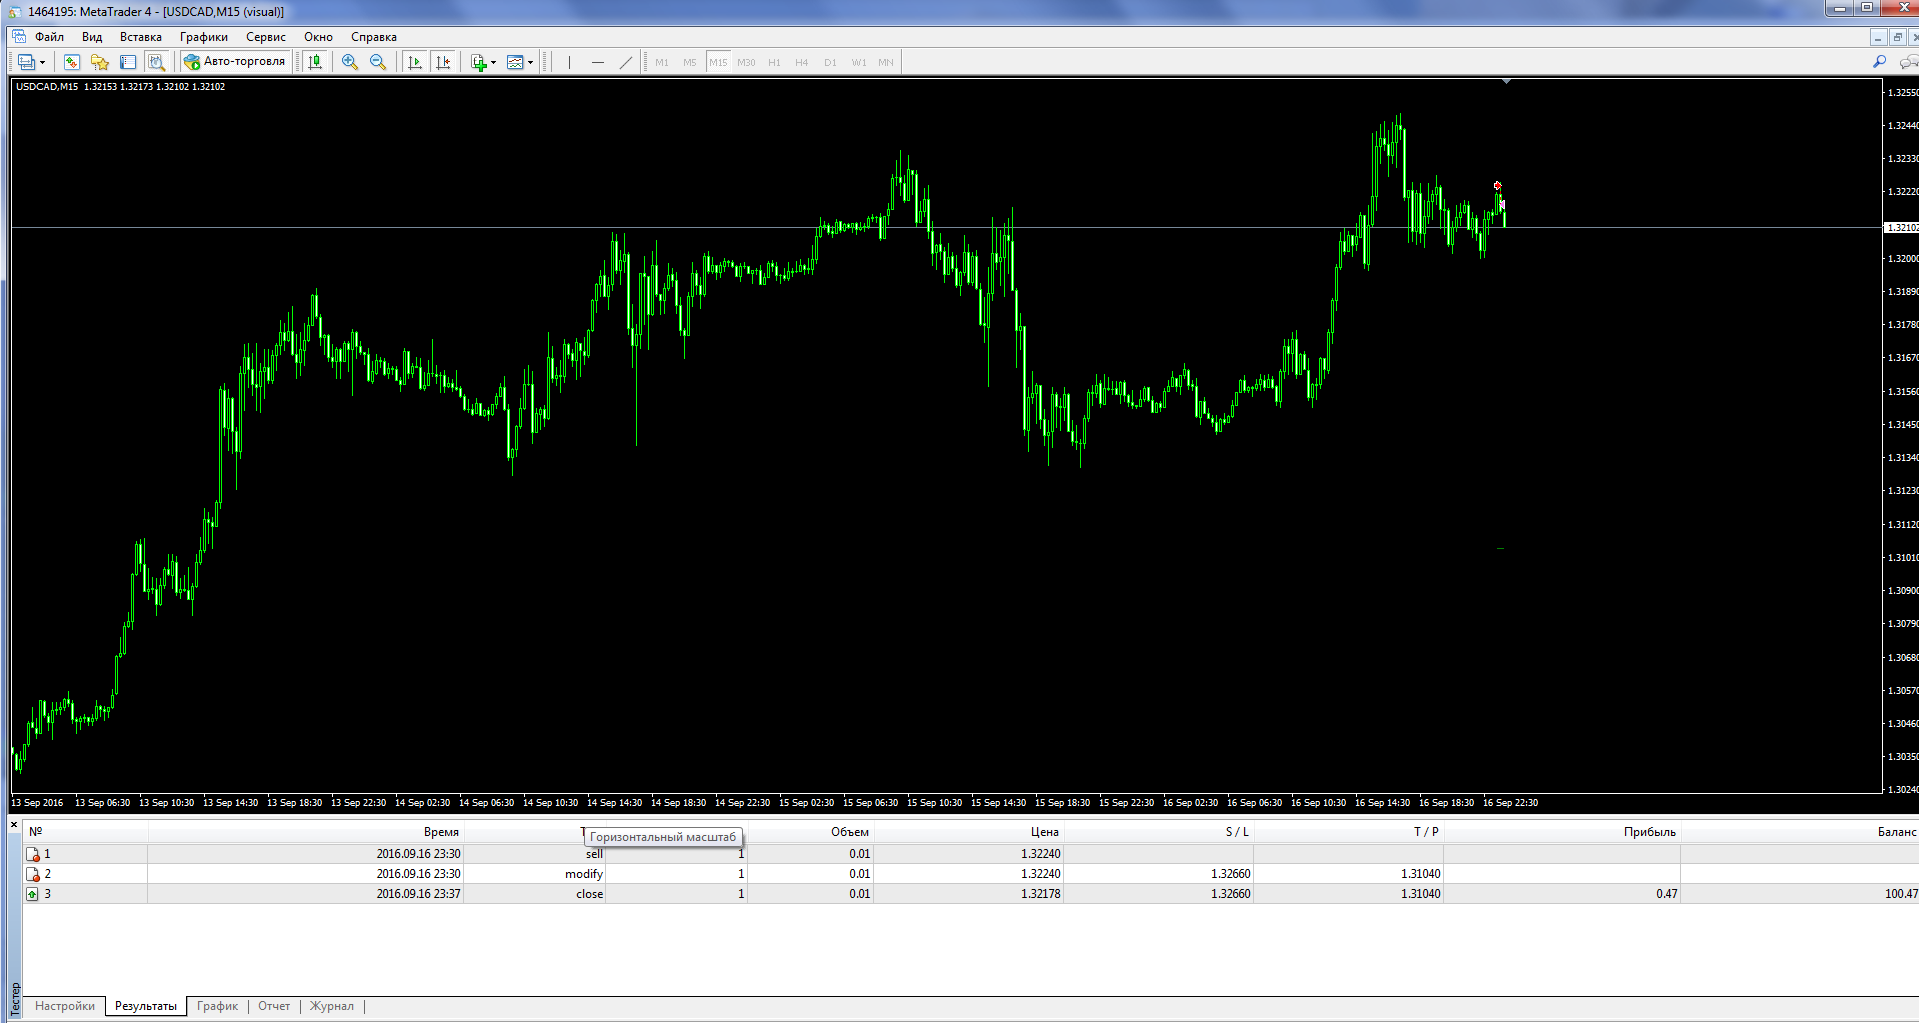Sort results by Прибыль column header
The width and height of the screenshot is (1919, 1023).
[1562, 832]
